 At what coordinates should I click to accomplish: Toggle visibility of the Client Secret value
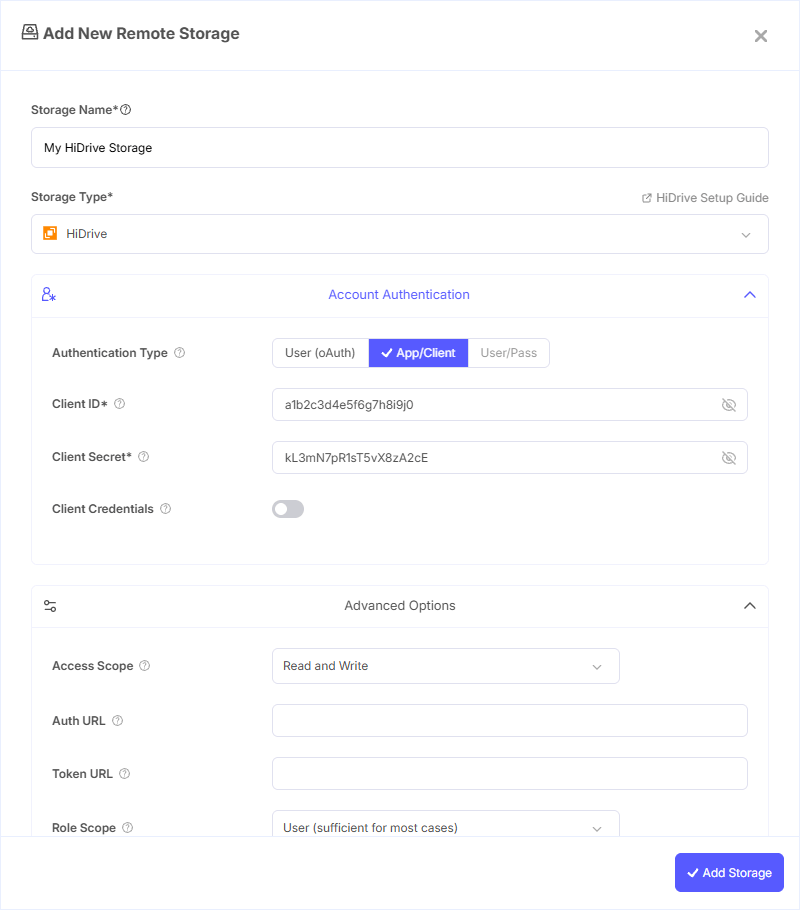[728, 458]
